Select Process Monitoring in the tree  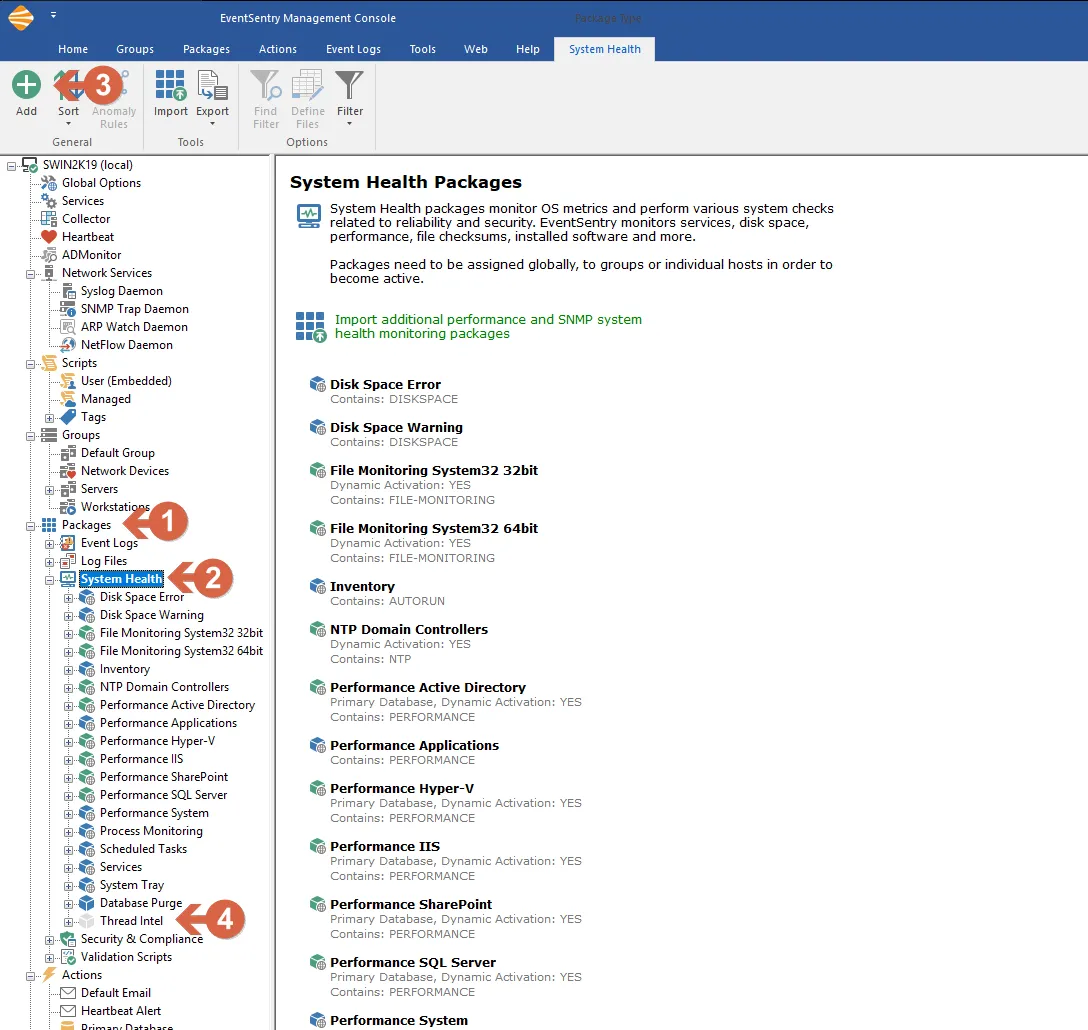click(151, 831)
